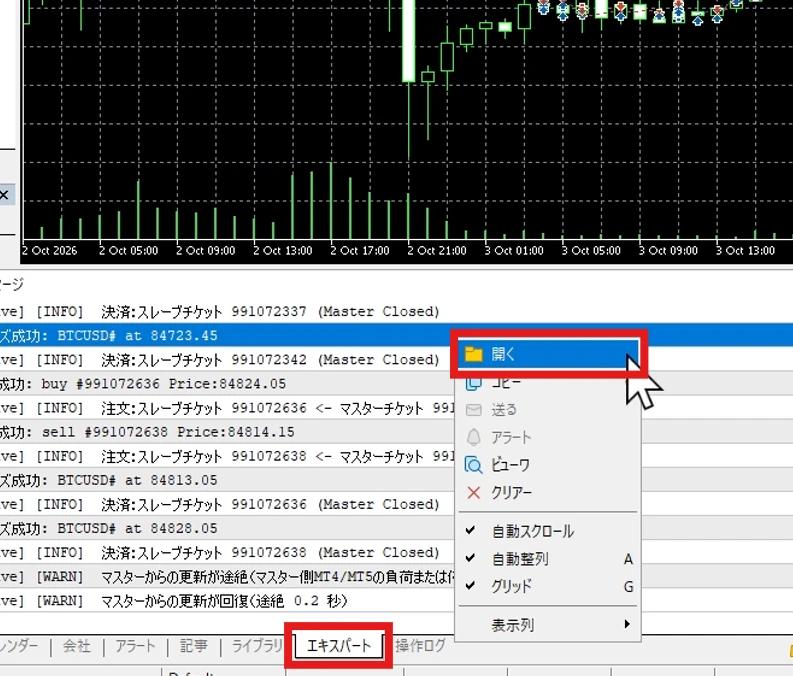793x676 pixels.
Task: Open the ライブラリ tab
Action: coord(257,646)
